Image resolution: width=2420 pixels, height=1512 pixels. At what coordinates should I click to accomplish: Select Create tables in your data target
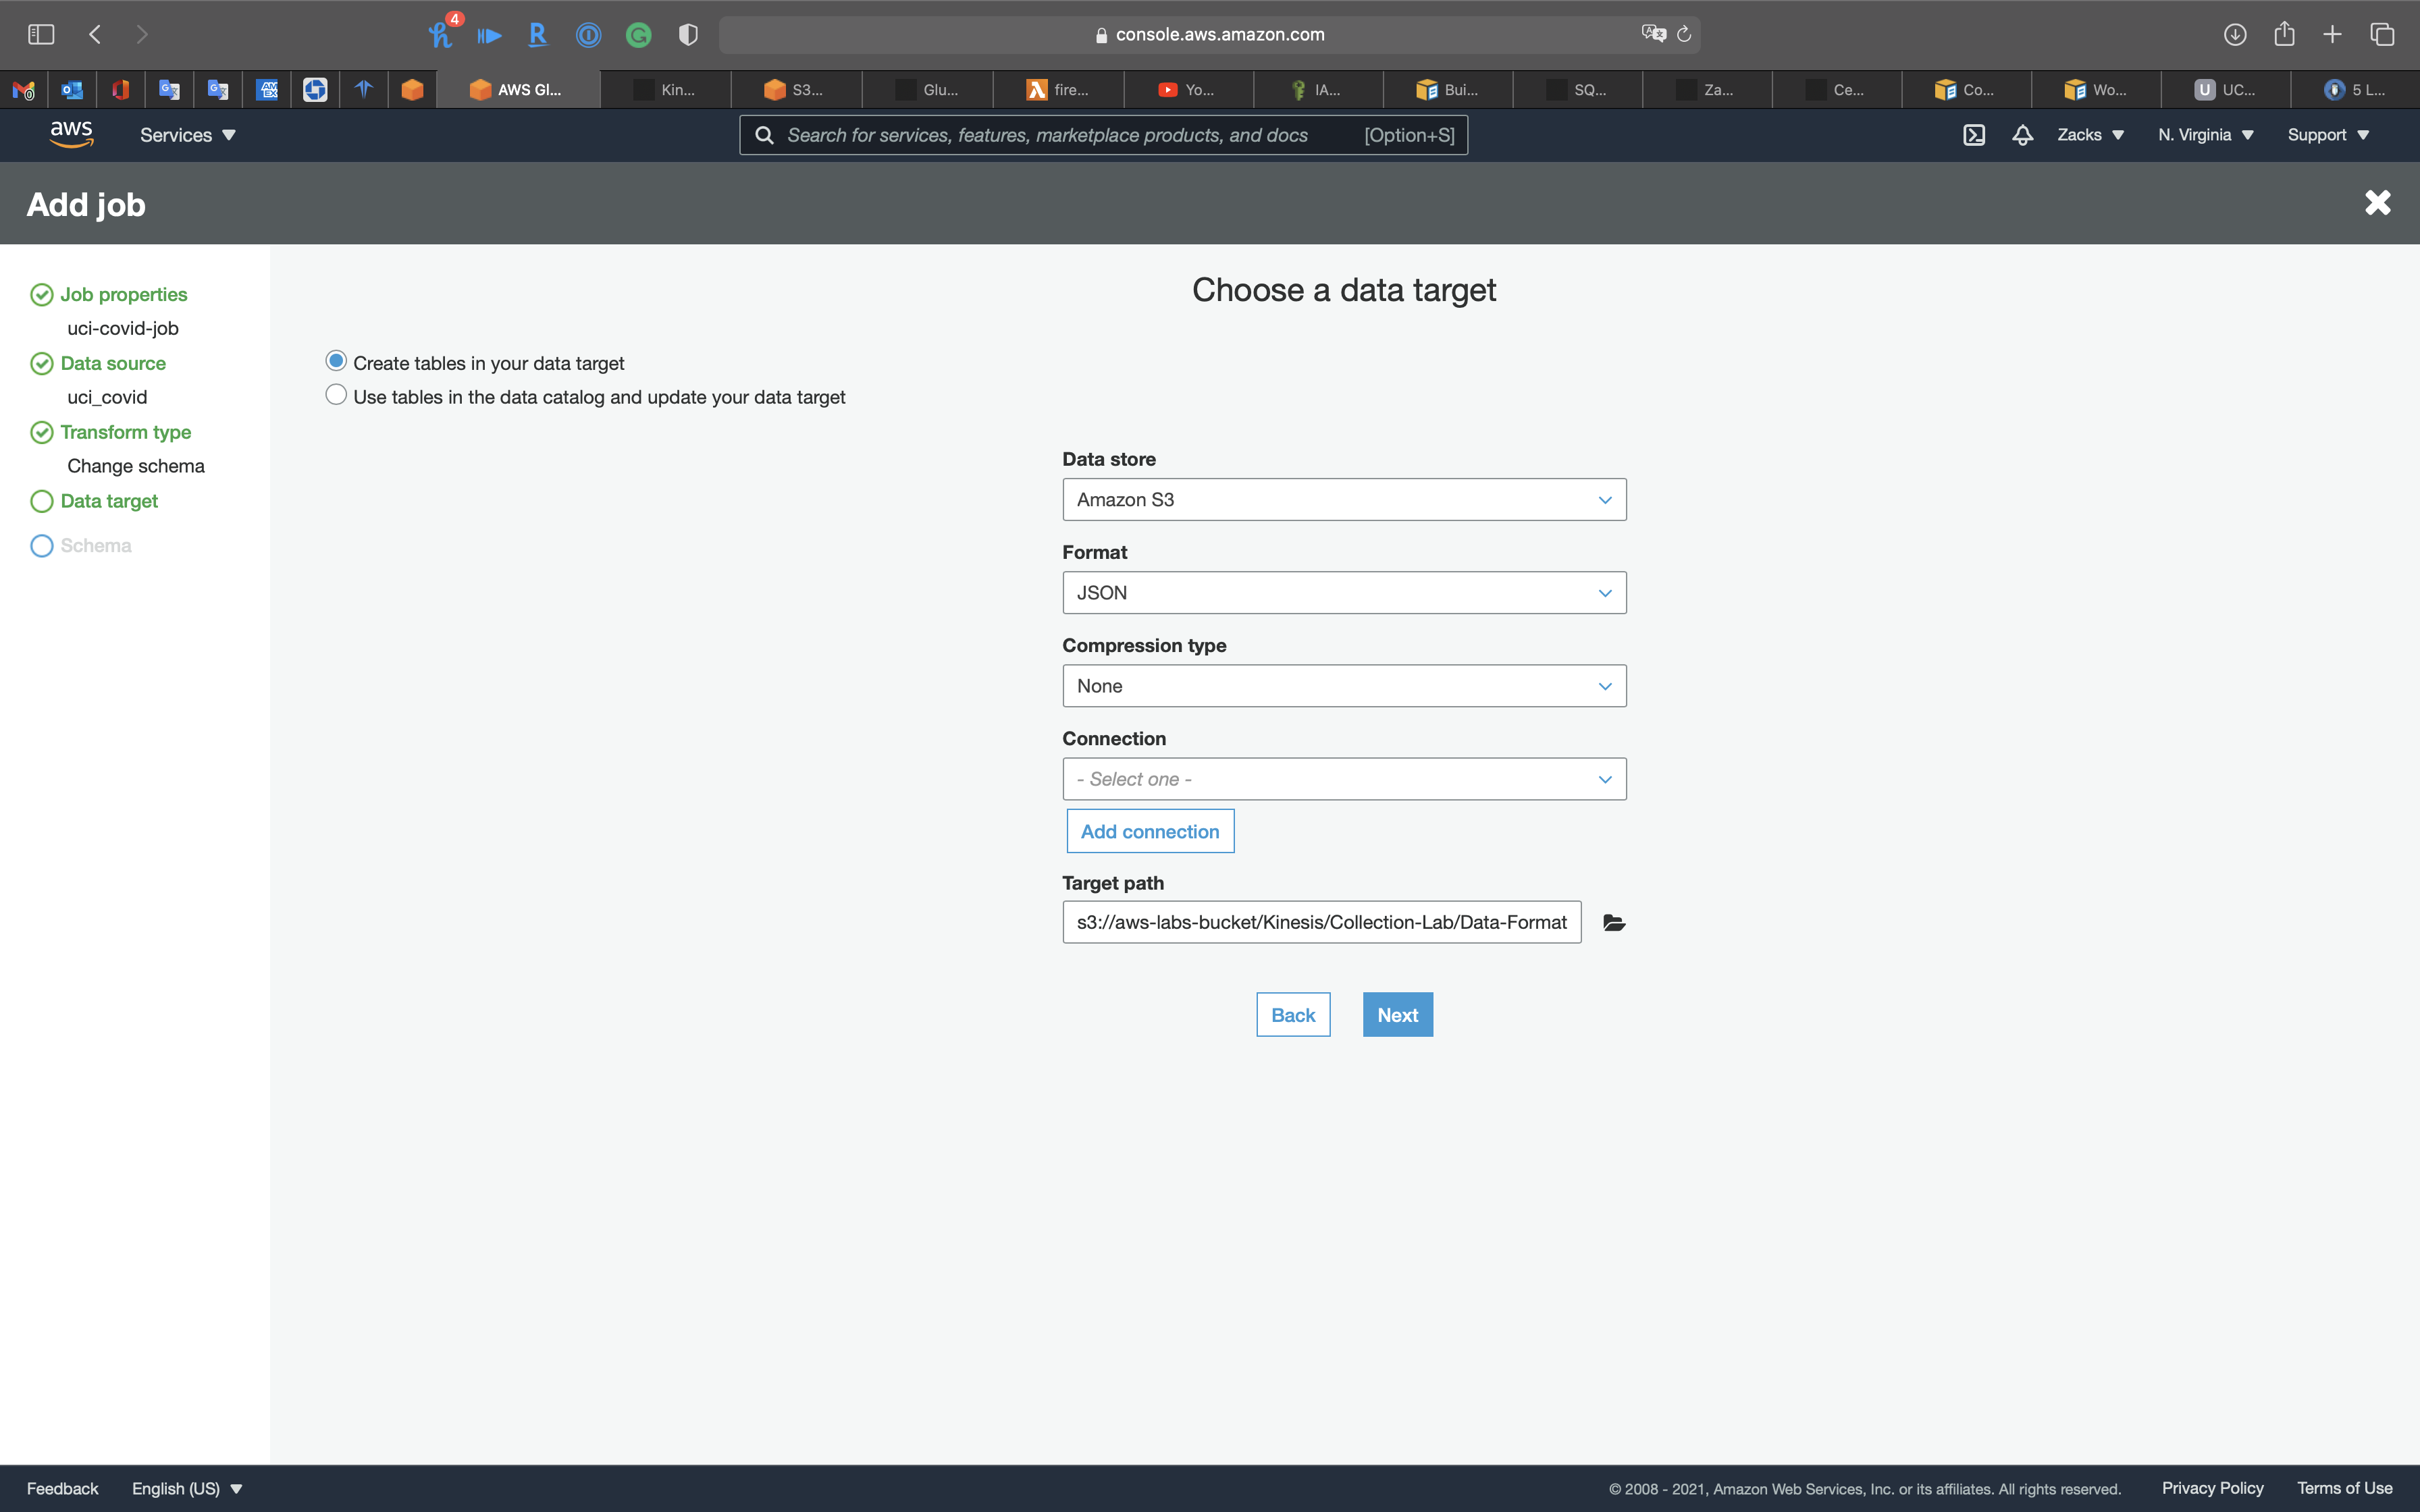click(336, 361)
